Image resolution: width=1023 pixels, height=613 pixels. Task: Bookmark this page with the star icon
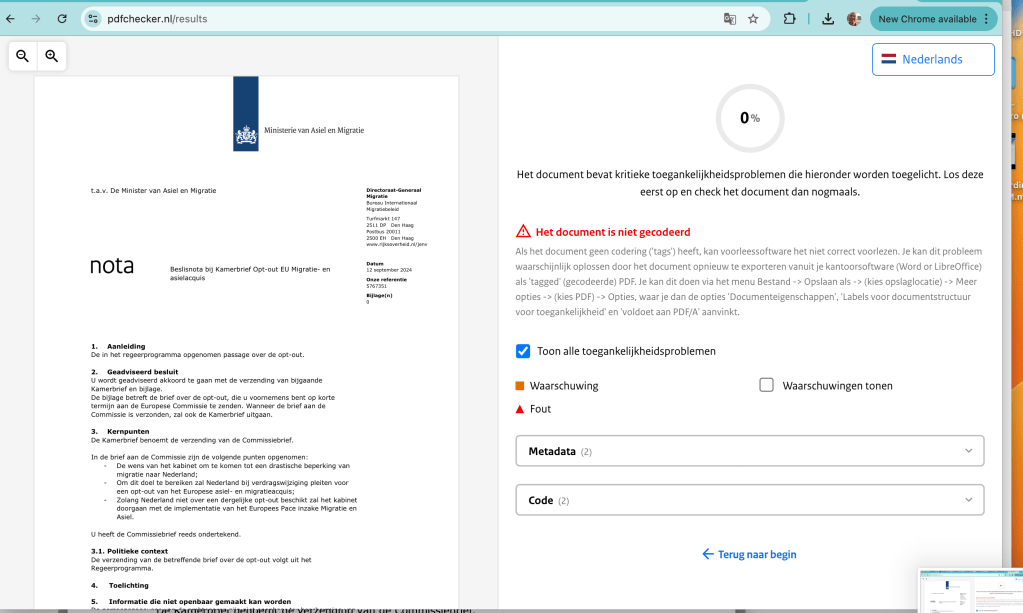[x=753, y=18]
